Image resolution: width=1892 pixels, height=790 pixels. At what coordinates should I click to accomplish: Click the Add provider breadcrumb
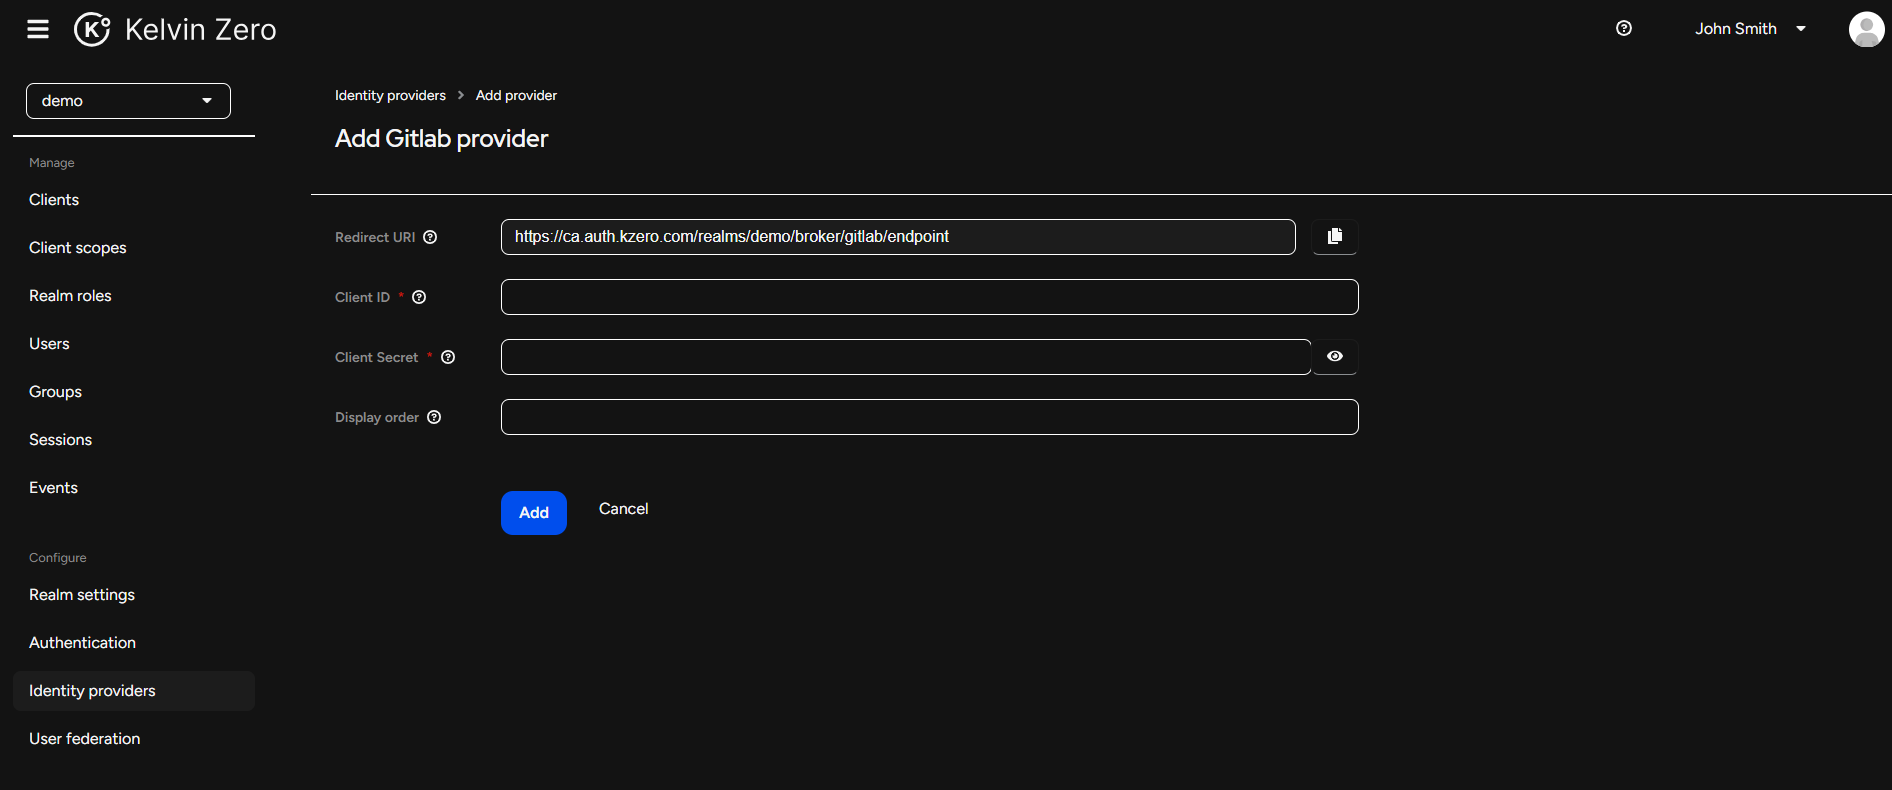516,96
